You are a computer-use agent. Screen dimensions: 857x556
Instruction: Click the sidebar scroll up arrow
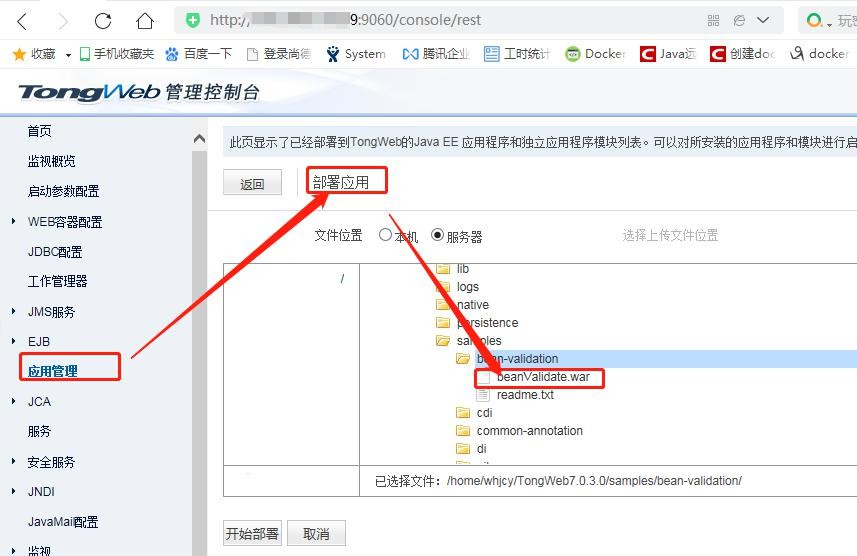tap(199, 139)
